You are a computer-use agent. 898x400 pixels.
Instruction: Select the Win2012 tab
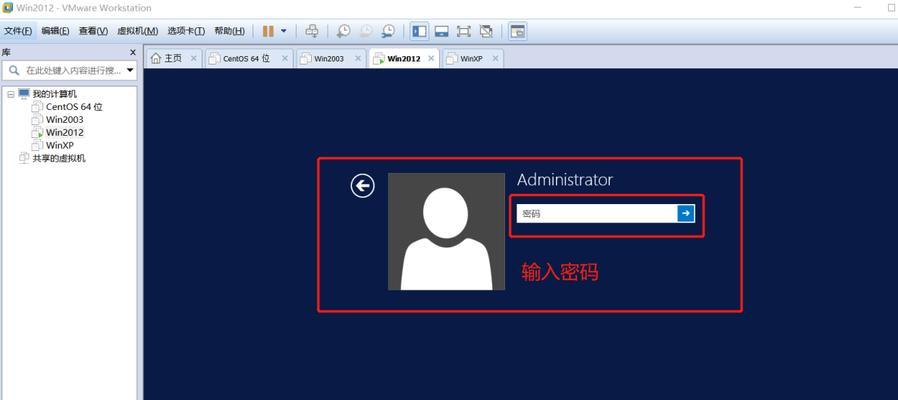404,58
